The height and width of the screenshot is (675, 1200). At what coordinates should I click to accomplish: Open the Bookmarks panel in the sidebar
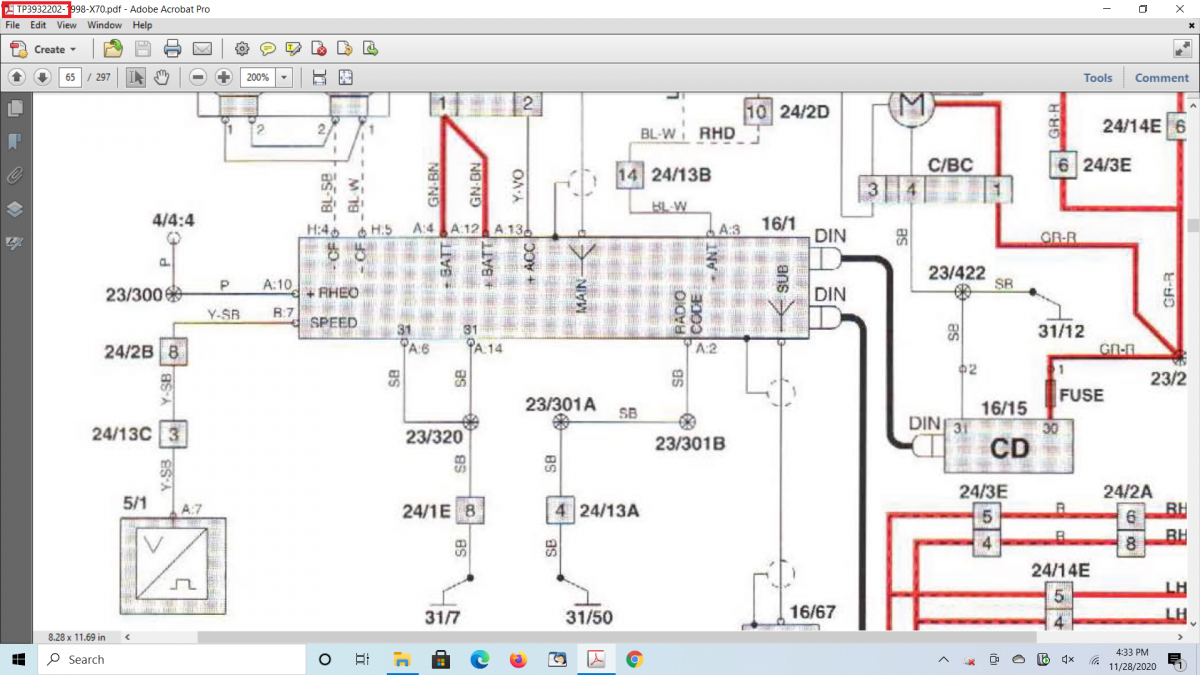[x=15, y=142]
